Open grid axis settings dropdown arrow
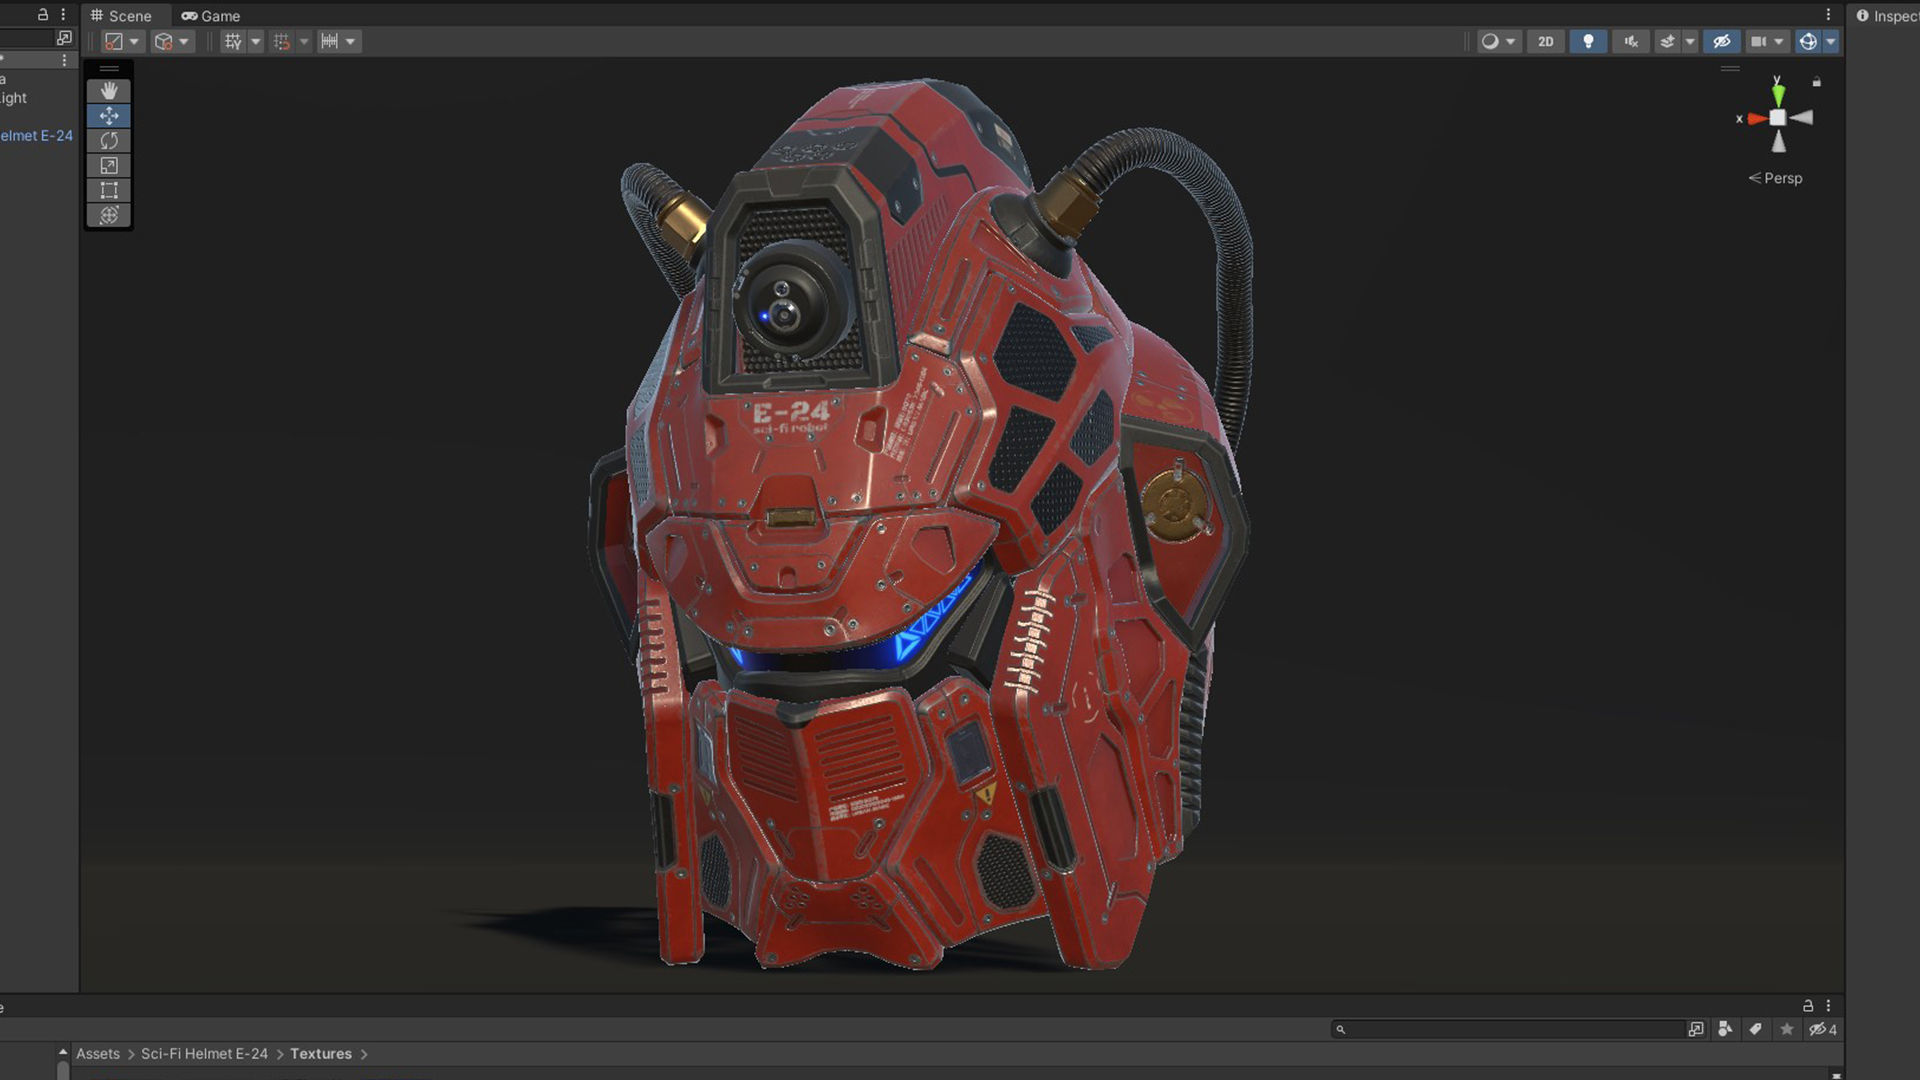1920x1080 pixels. point(256,41)
